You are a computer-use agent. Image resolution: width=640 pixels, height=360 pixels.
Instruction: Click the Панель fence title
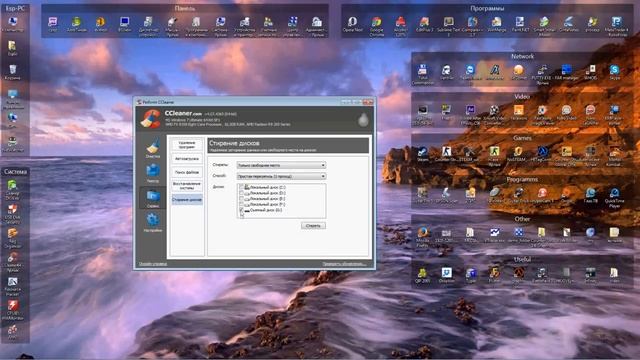click(x=184, y=8)
